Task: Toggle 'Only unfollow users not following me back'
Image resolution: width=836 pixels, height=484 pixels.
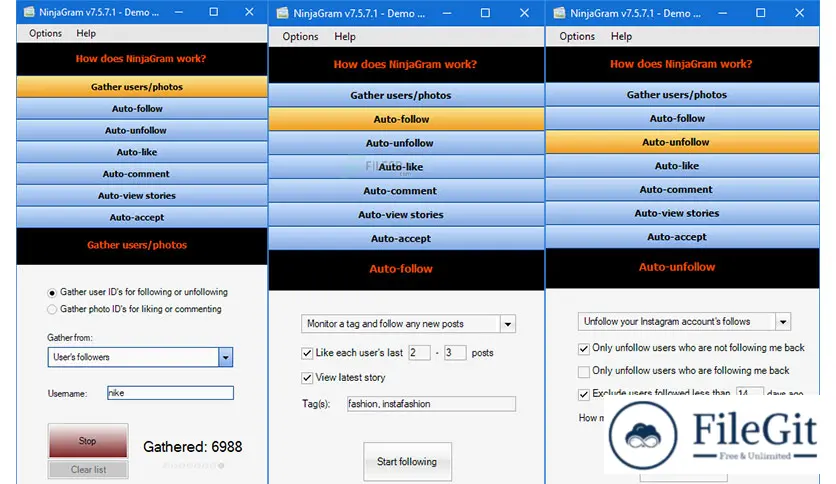Action: point(584,349)
